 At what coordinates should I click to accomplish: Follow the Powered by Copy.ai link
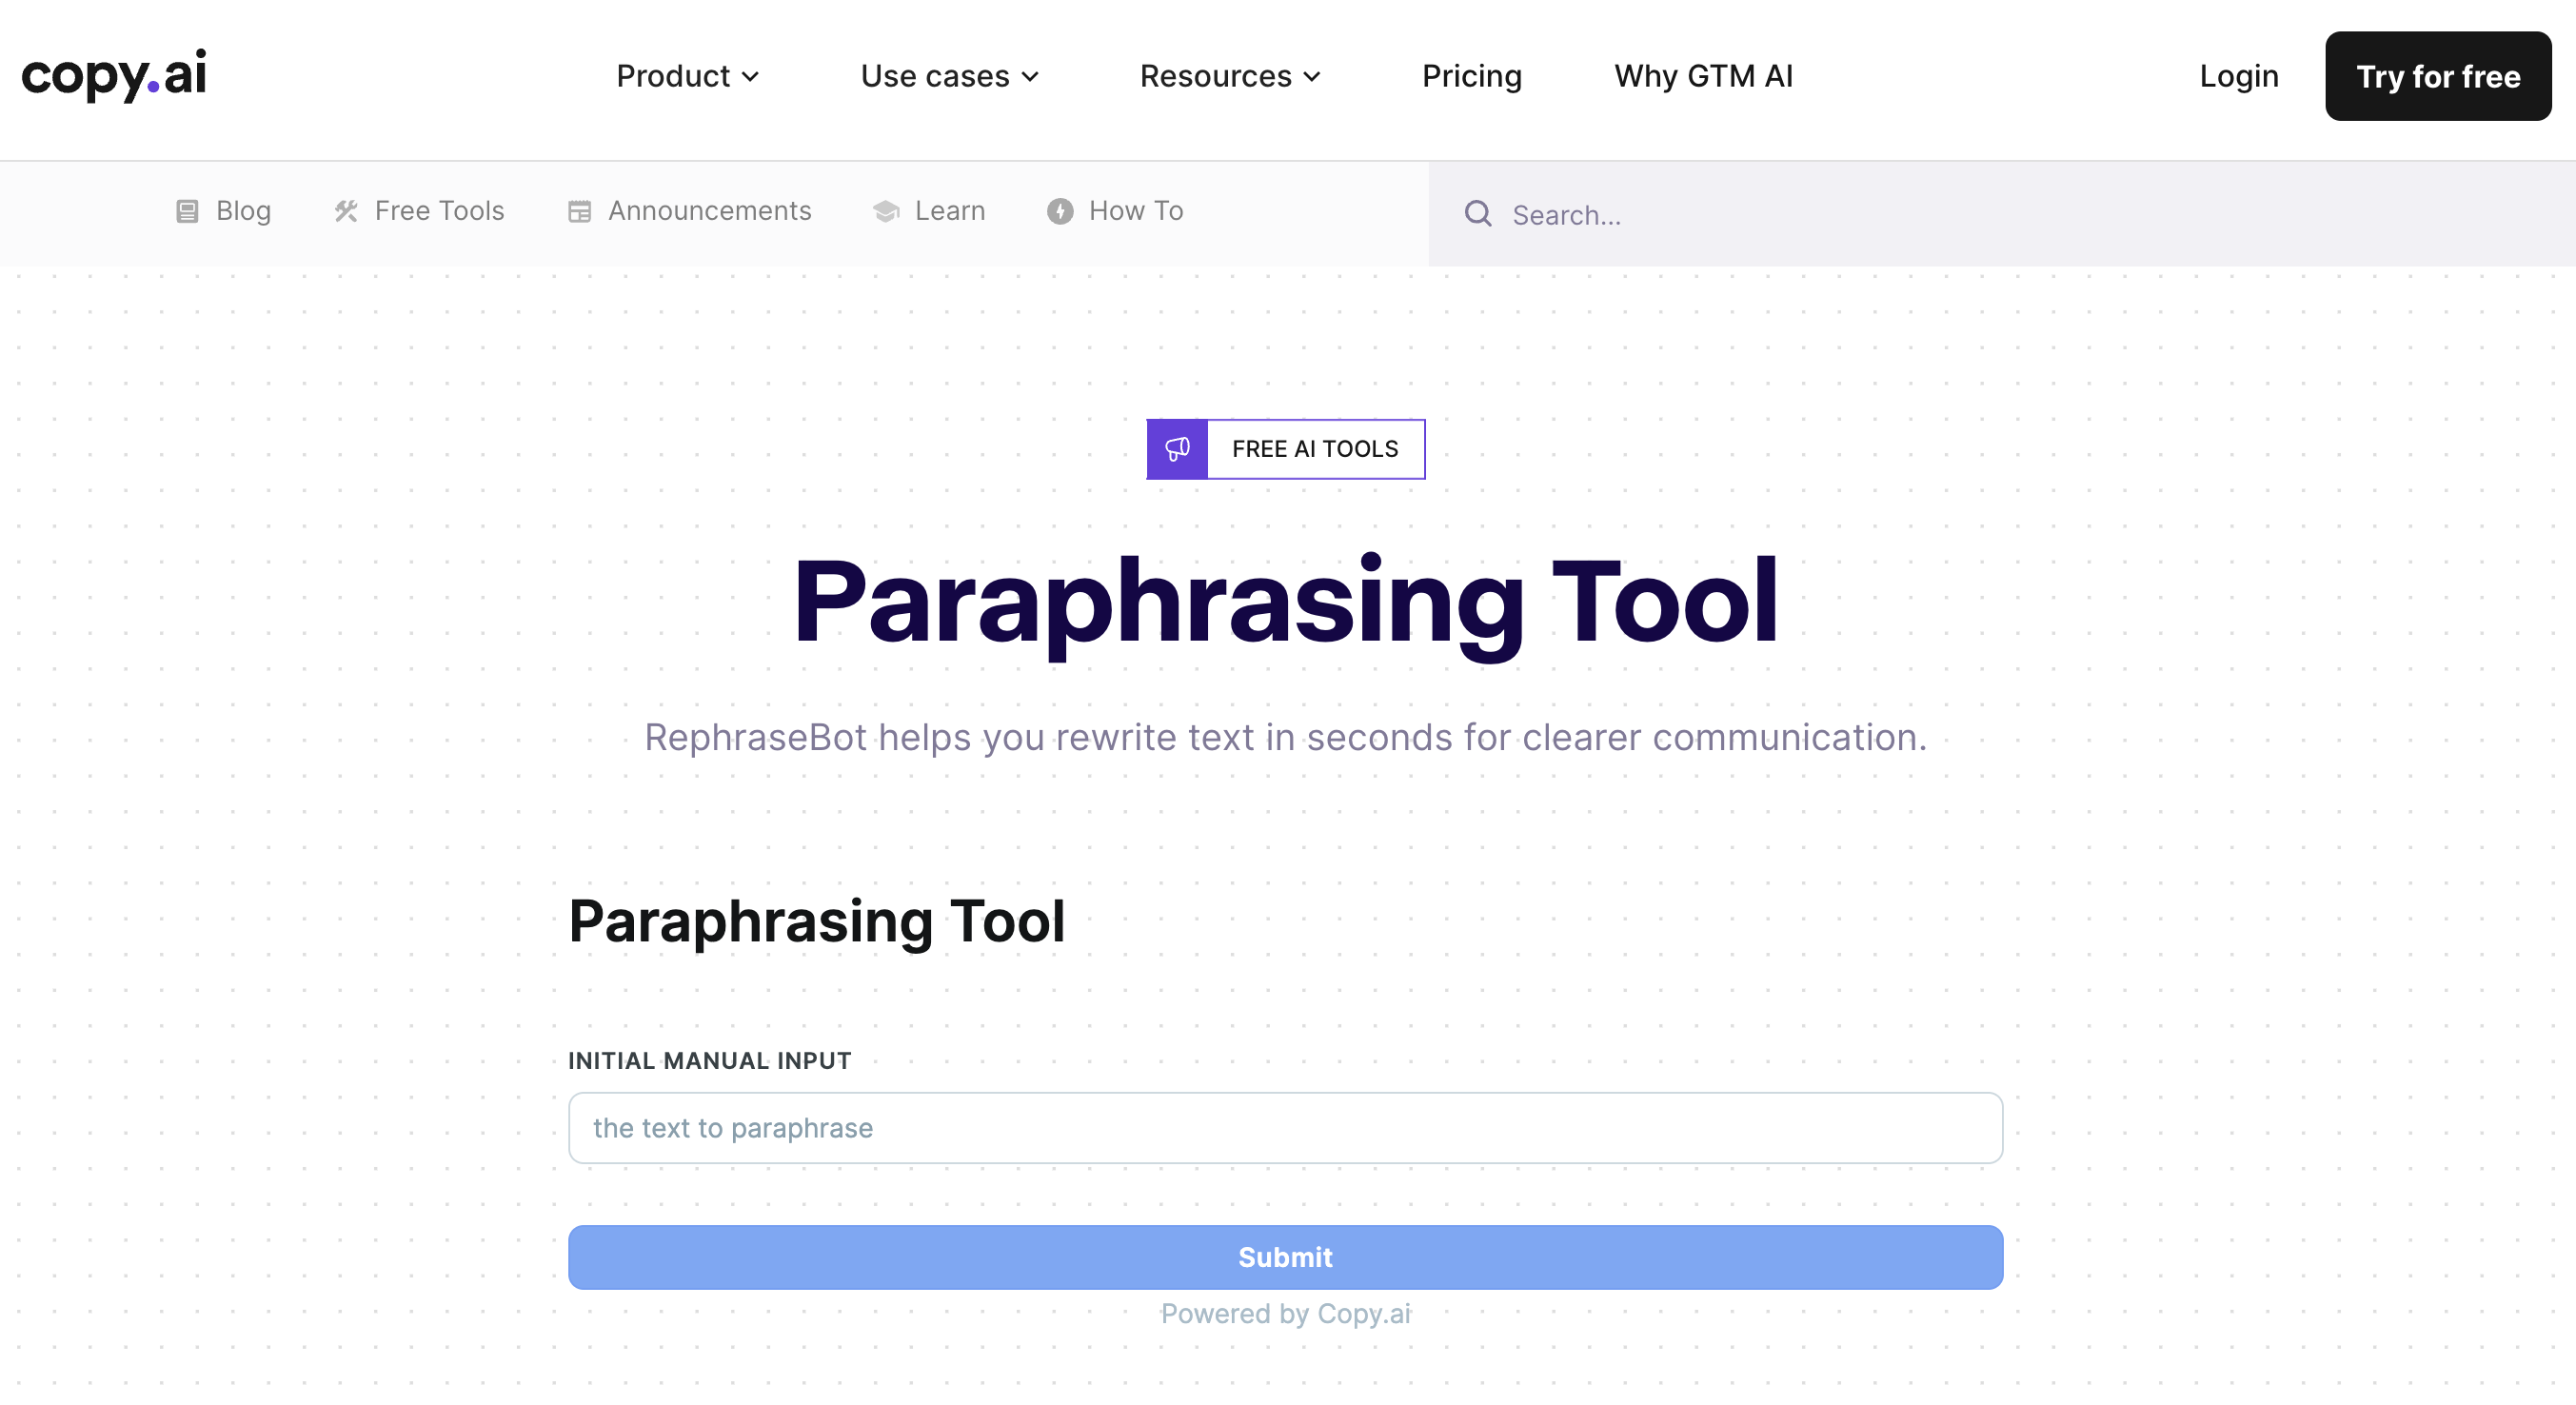pos(1285,1313)
